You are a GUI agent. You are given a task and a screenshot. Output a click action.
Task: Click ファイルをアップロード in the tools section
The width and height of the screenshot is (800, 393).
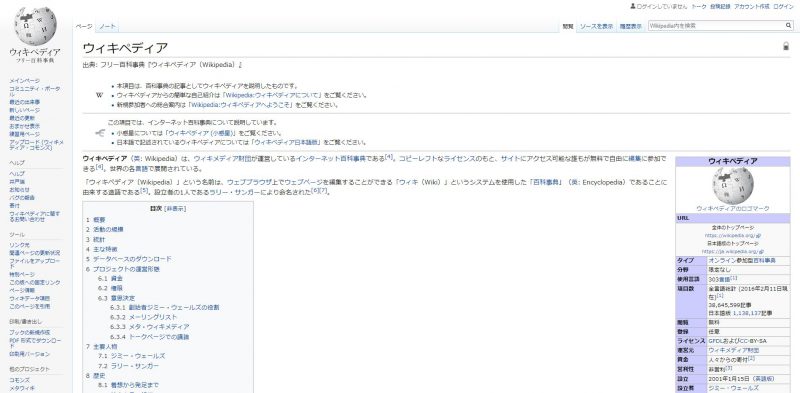click(x=34, y=263)
